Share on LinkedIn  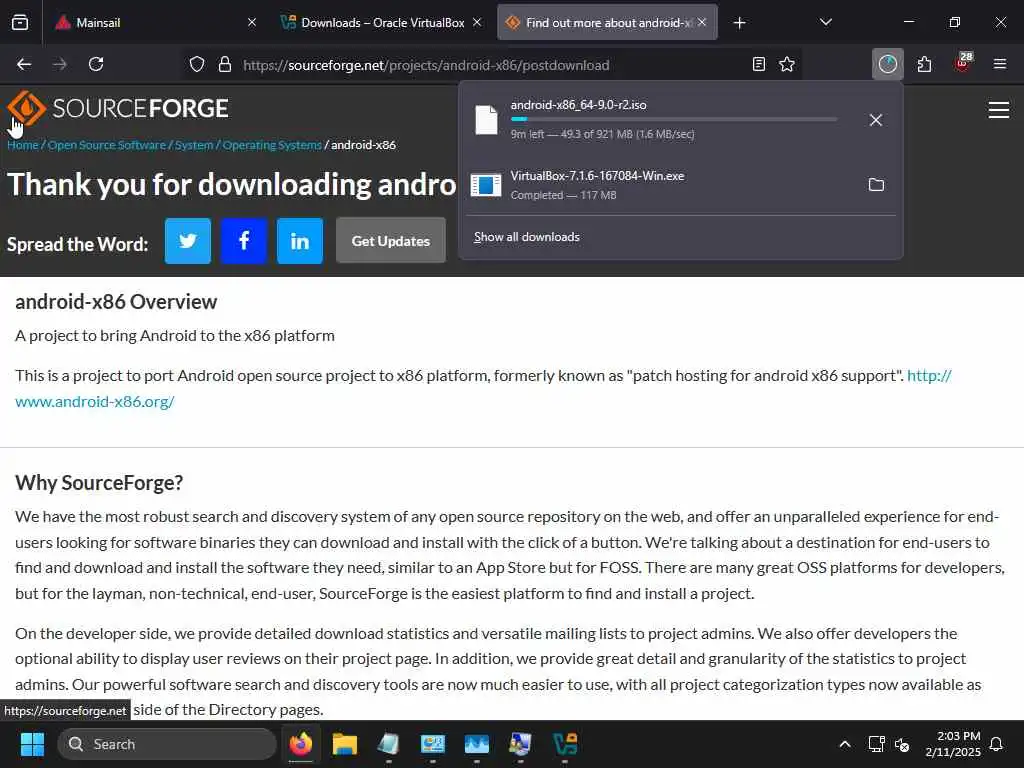pos(300,241)
